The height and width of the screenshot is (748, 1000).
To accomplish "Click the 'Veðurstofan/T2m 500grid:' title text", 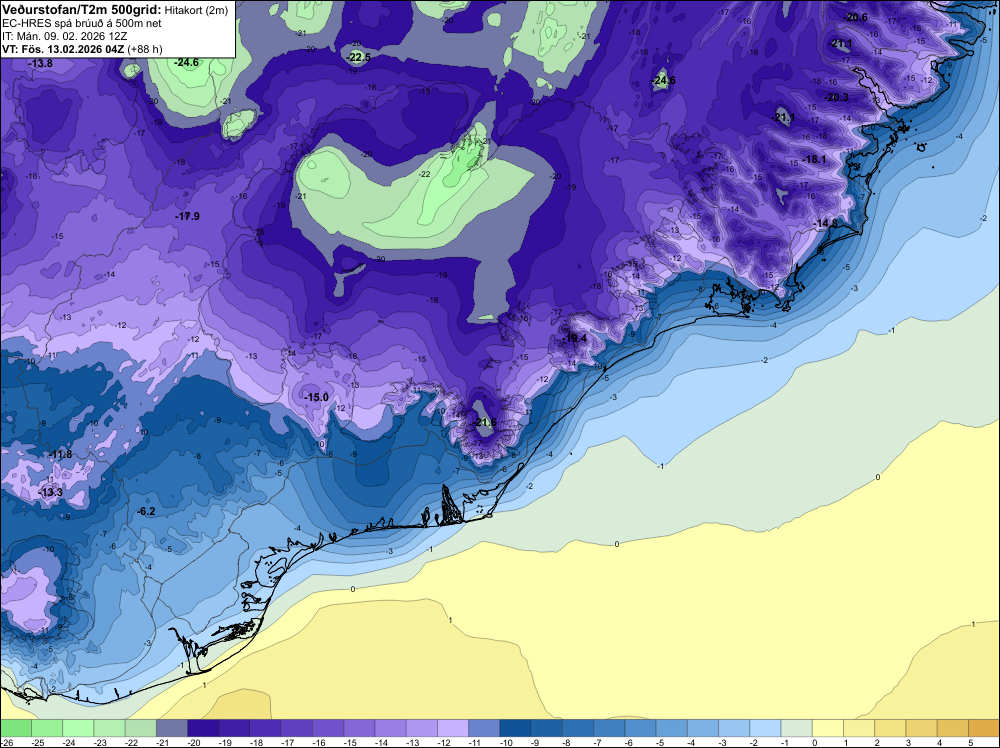I will 81,9.
